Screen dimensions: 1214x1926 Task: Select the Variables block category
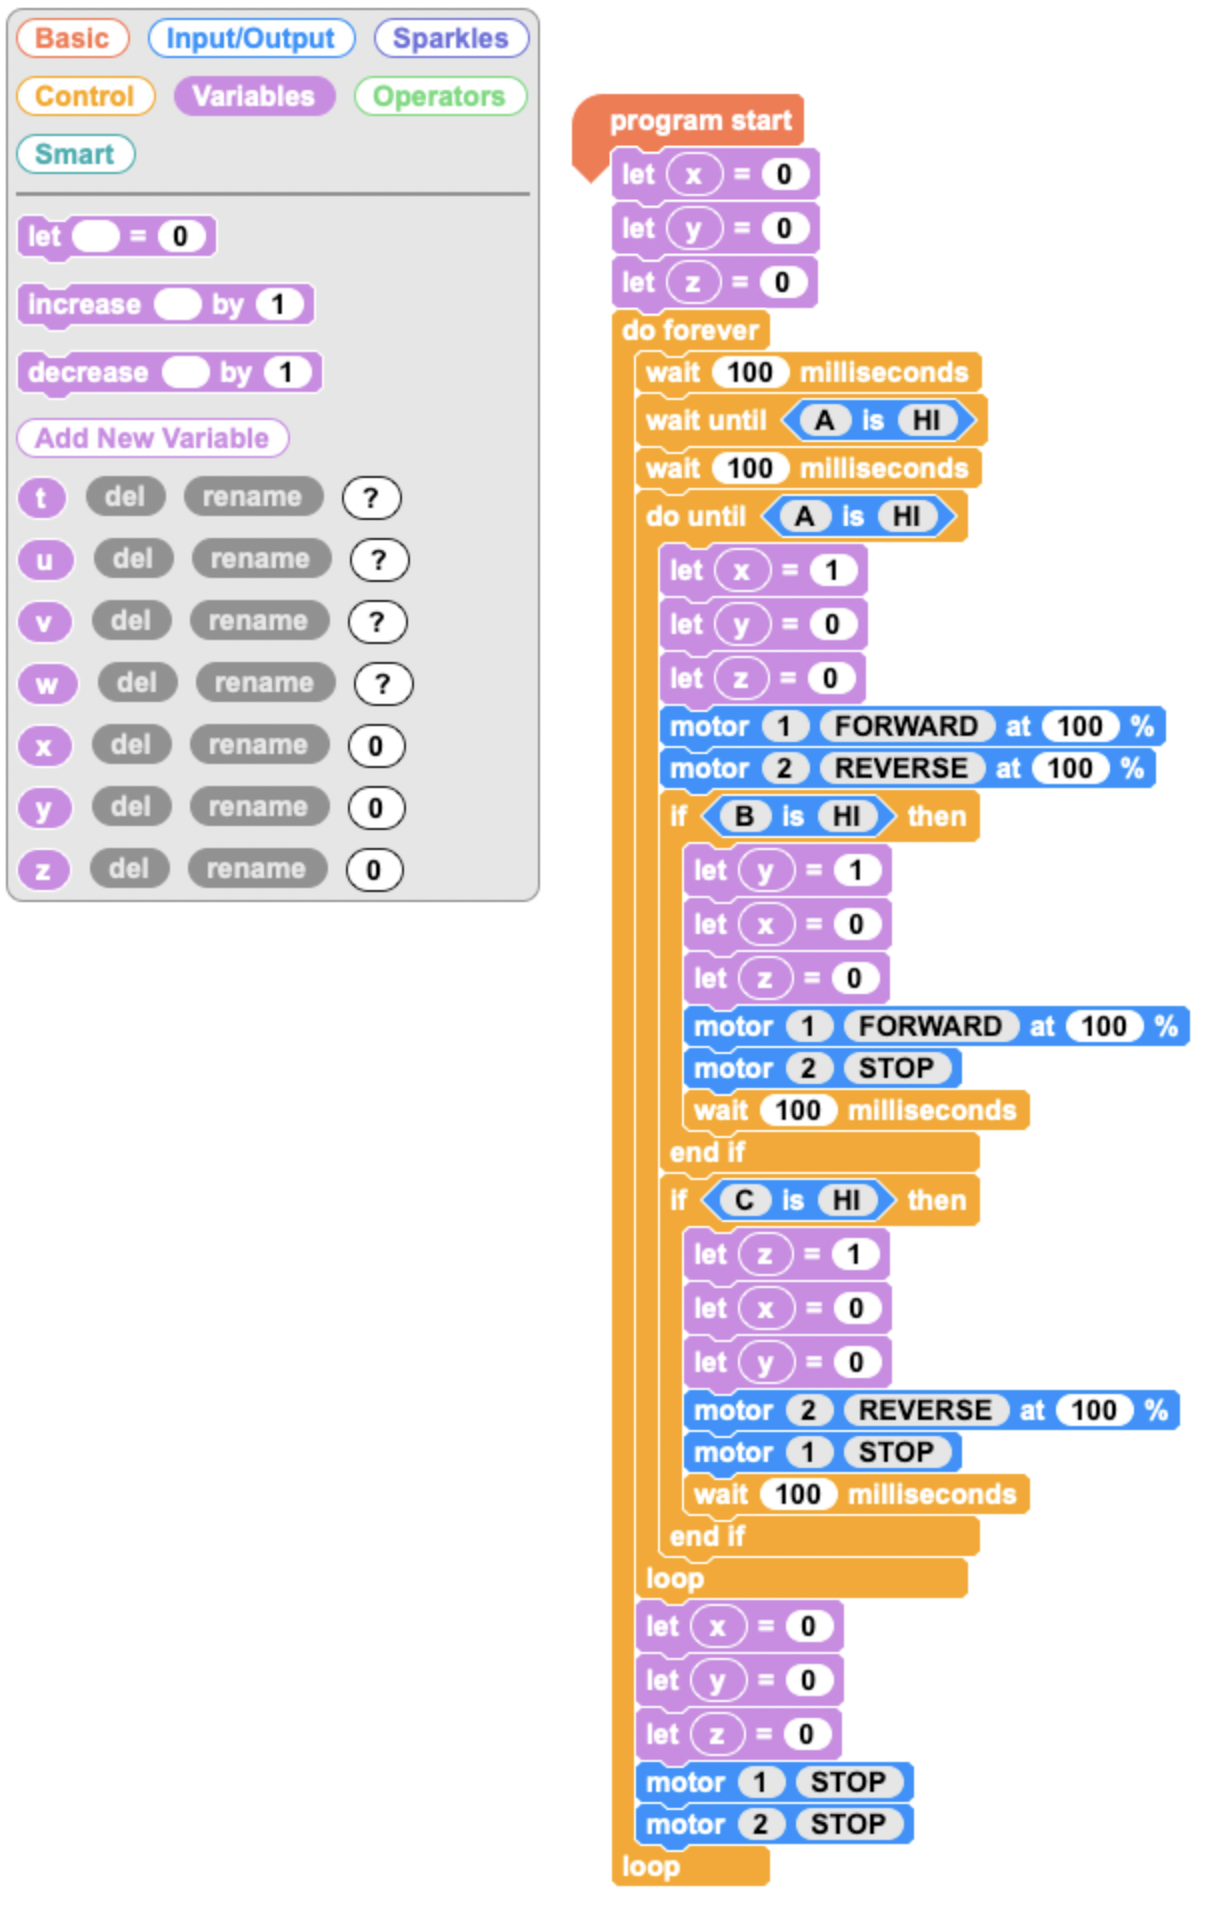(x=253, y=96)
